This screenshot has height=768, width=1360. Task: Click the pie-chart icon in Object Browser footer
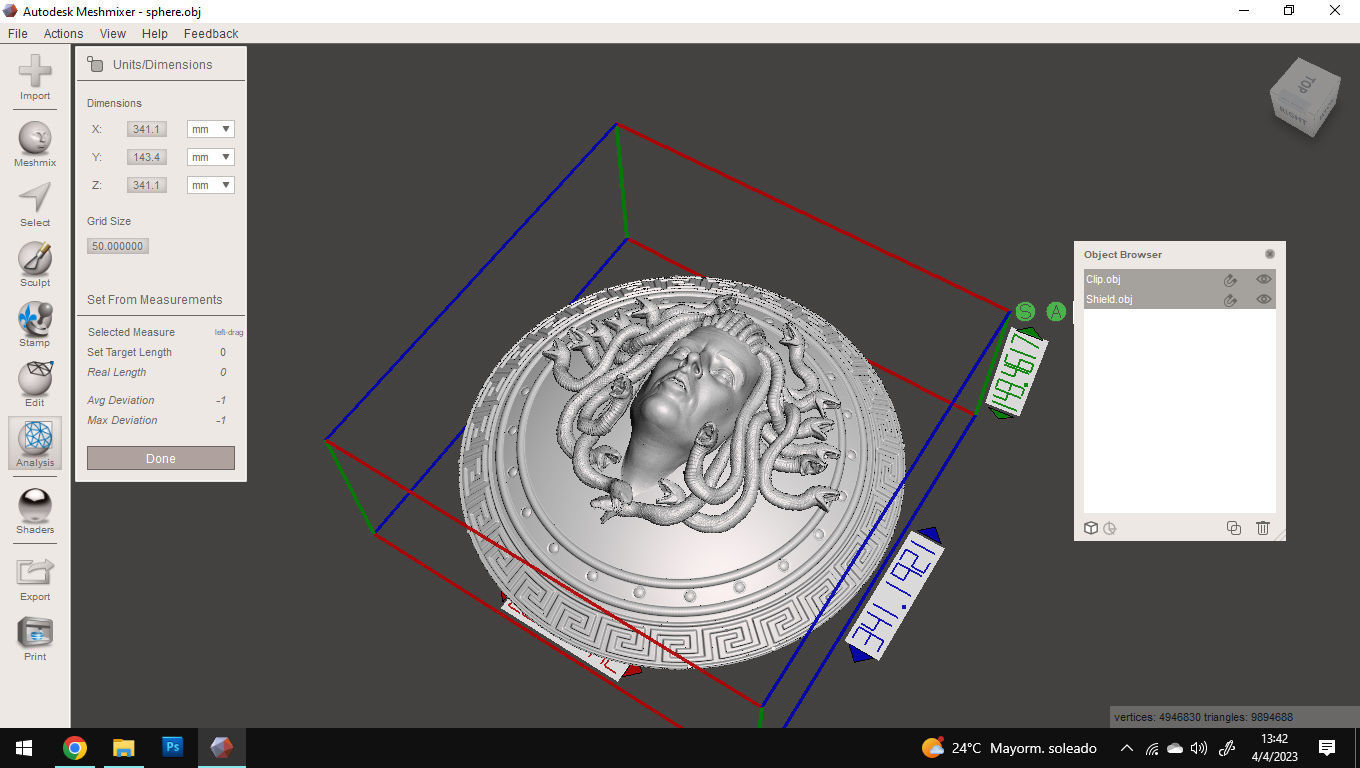point(1110,528)
